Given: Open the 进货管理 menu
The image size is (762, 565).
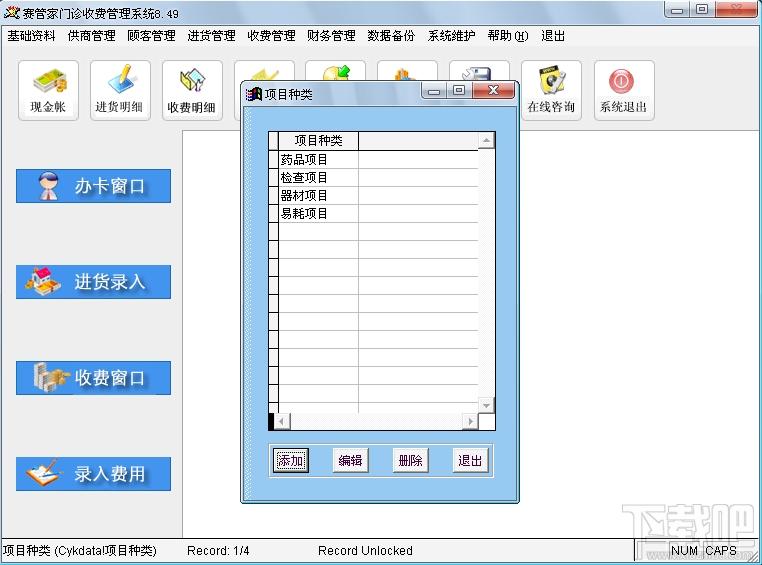Looking at the screenshot, I should pyautogui.click(x=211, y=36).
